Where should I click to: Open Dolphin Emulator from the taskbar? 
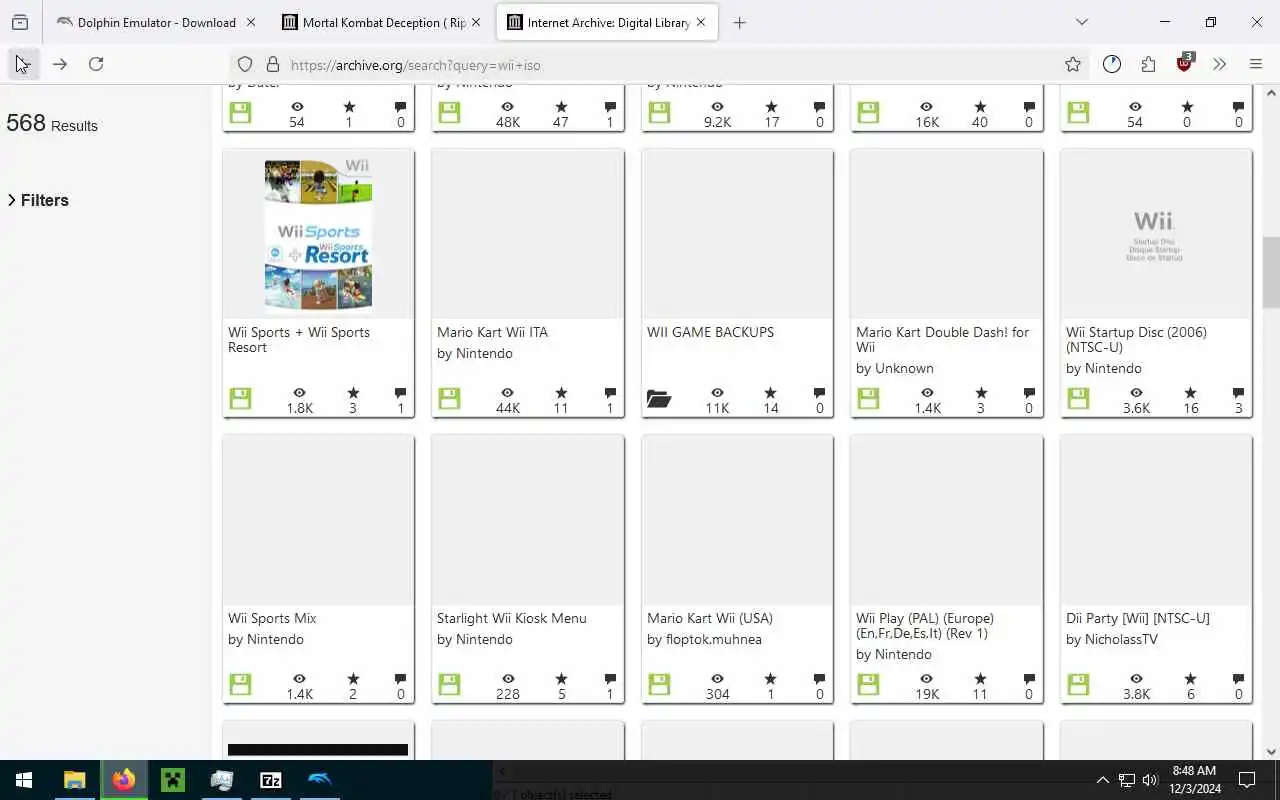[x=319, y=780]
